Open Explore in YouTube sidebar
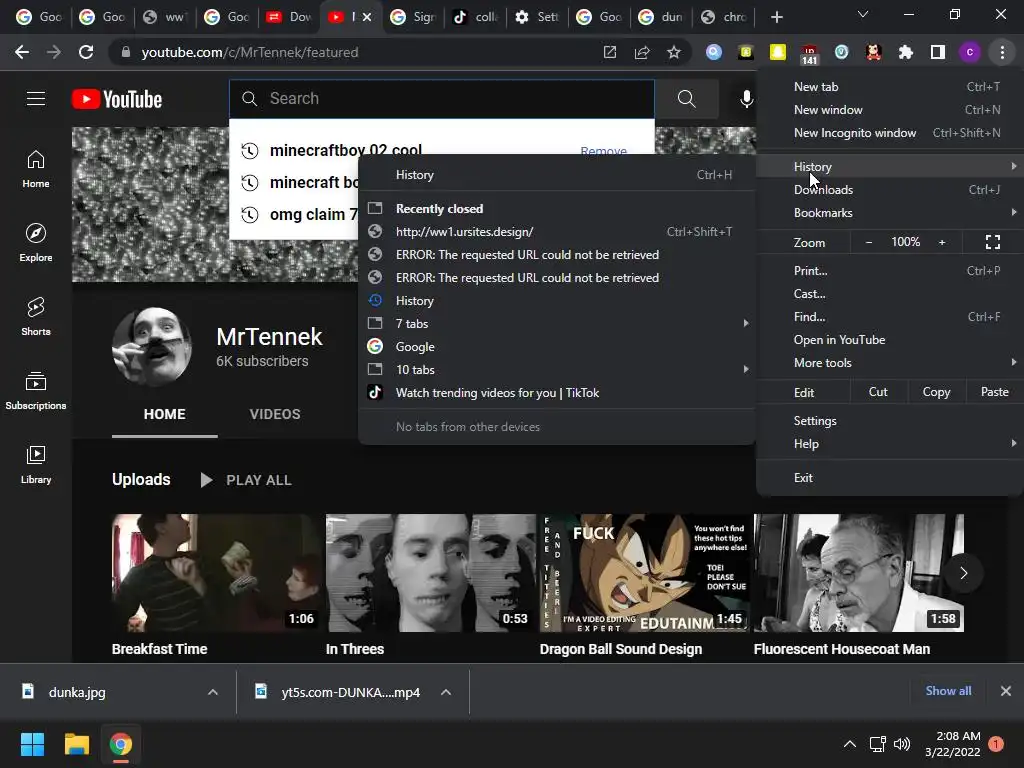Image resolution: width=1024 pixels, height=768 pixels. 36,243
